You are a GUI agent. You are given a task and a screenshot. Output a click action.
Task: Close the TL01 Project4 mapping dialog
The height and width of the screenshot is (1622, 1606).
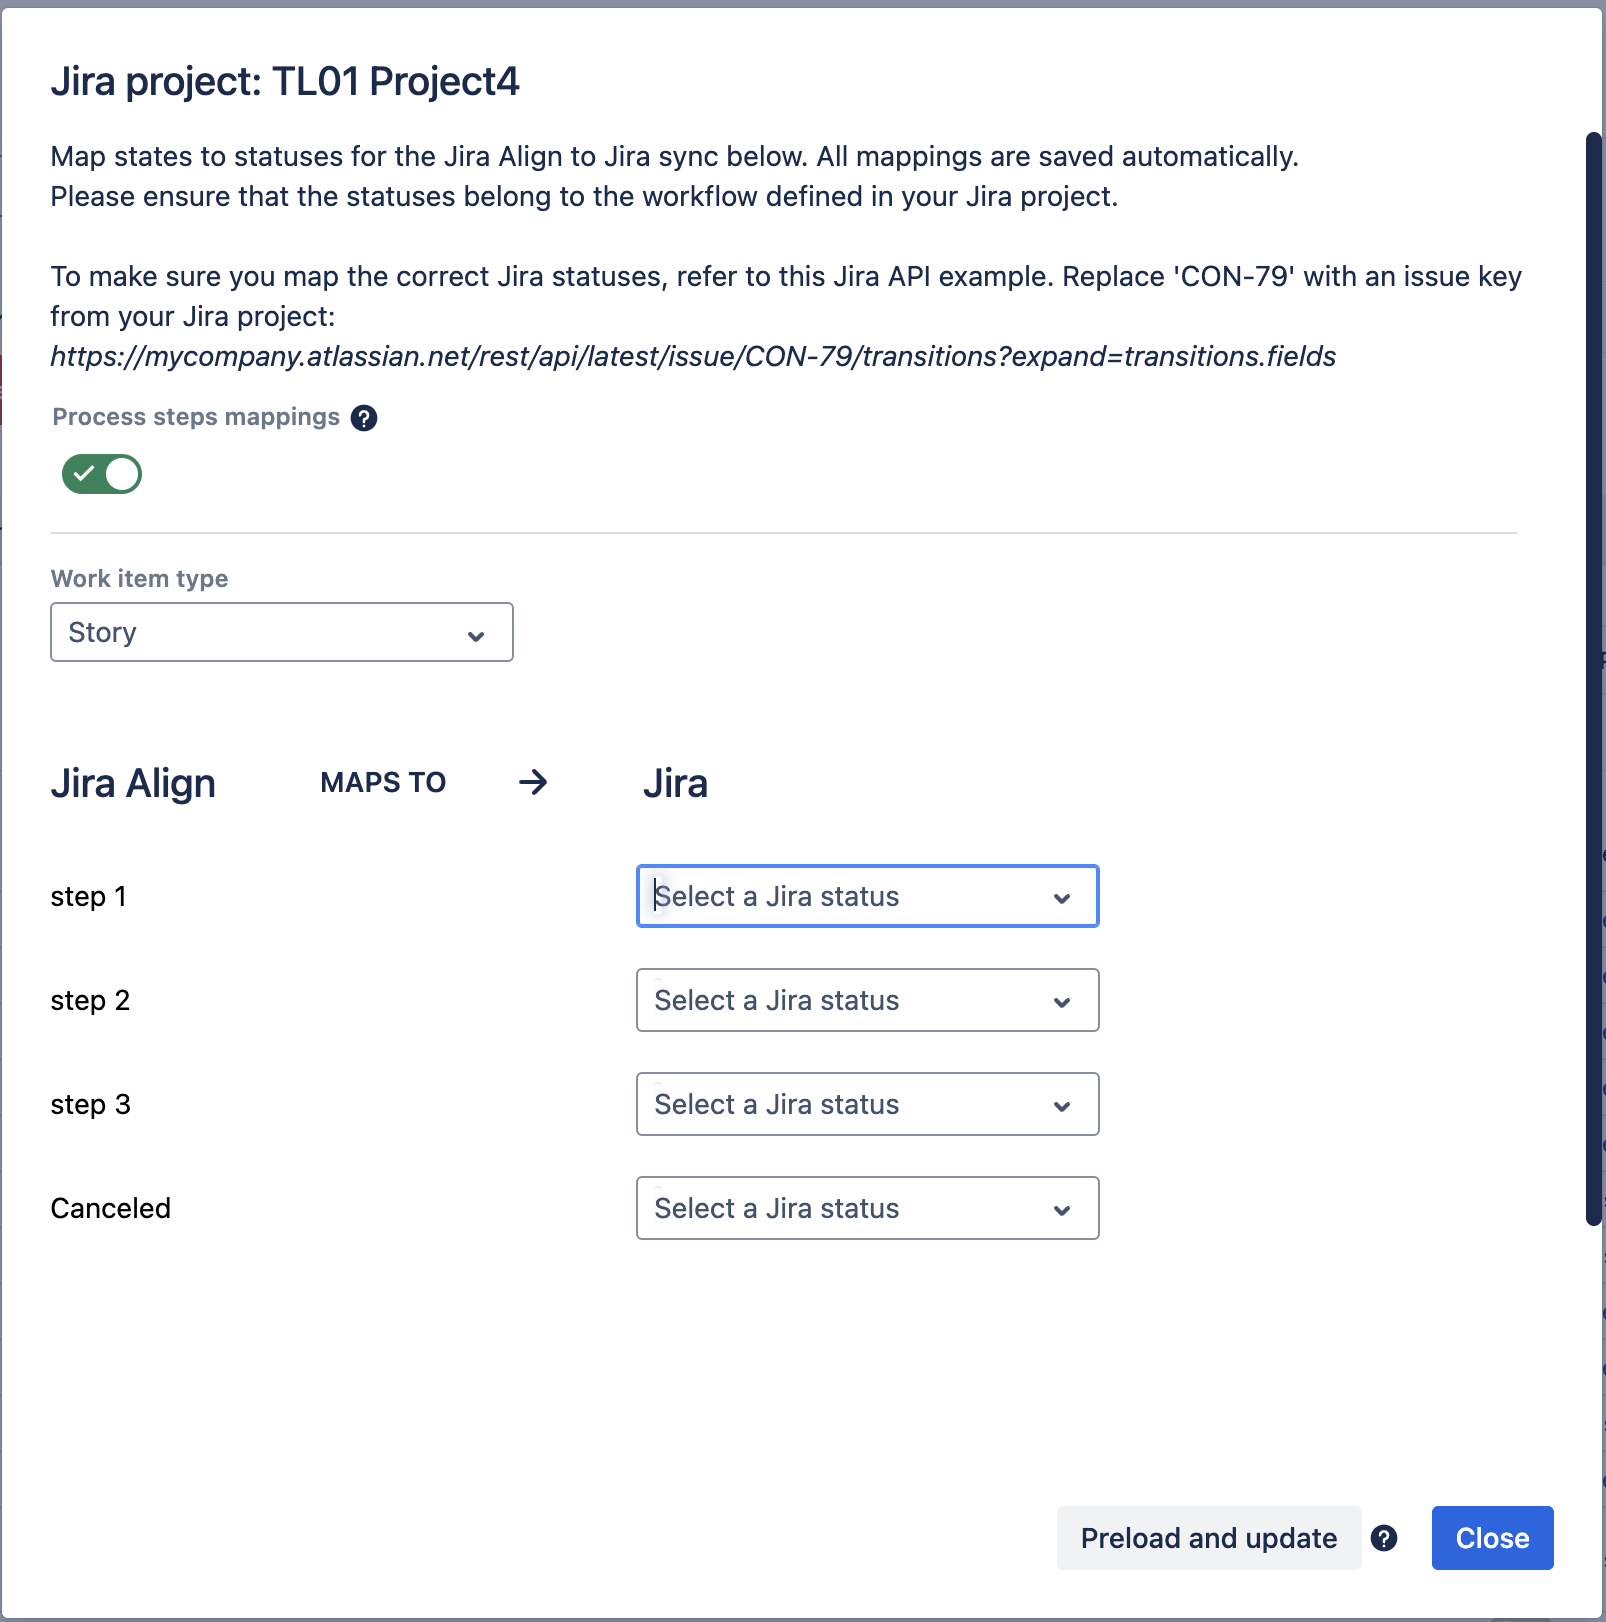click(1492, 1538)
